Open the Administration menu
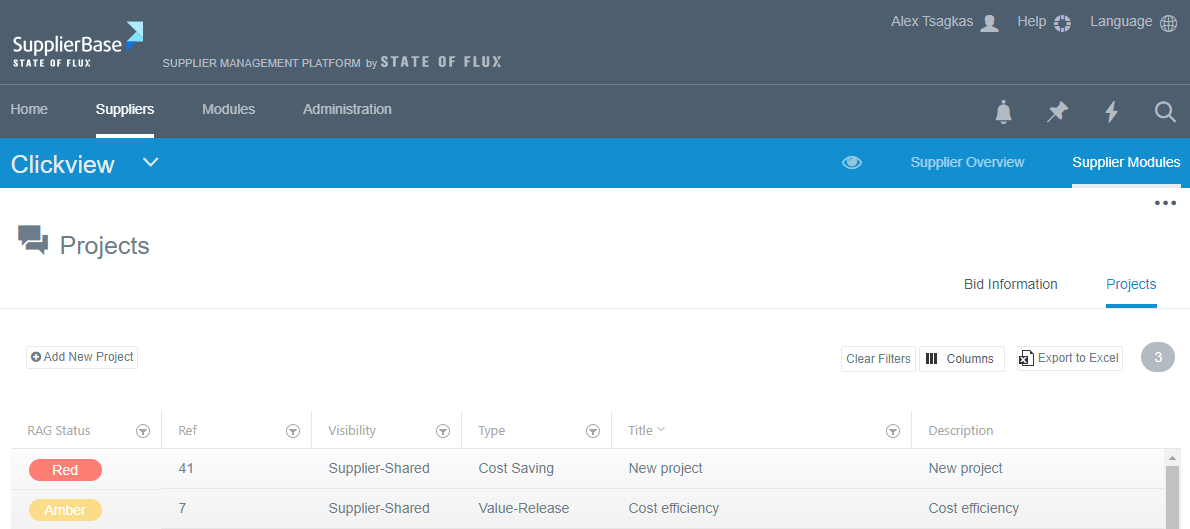Image resolution: width=1190 pixels, height=529 pixels. point(347,109)
